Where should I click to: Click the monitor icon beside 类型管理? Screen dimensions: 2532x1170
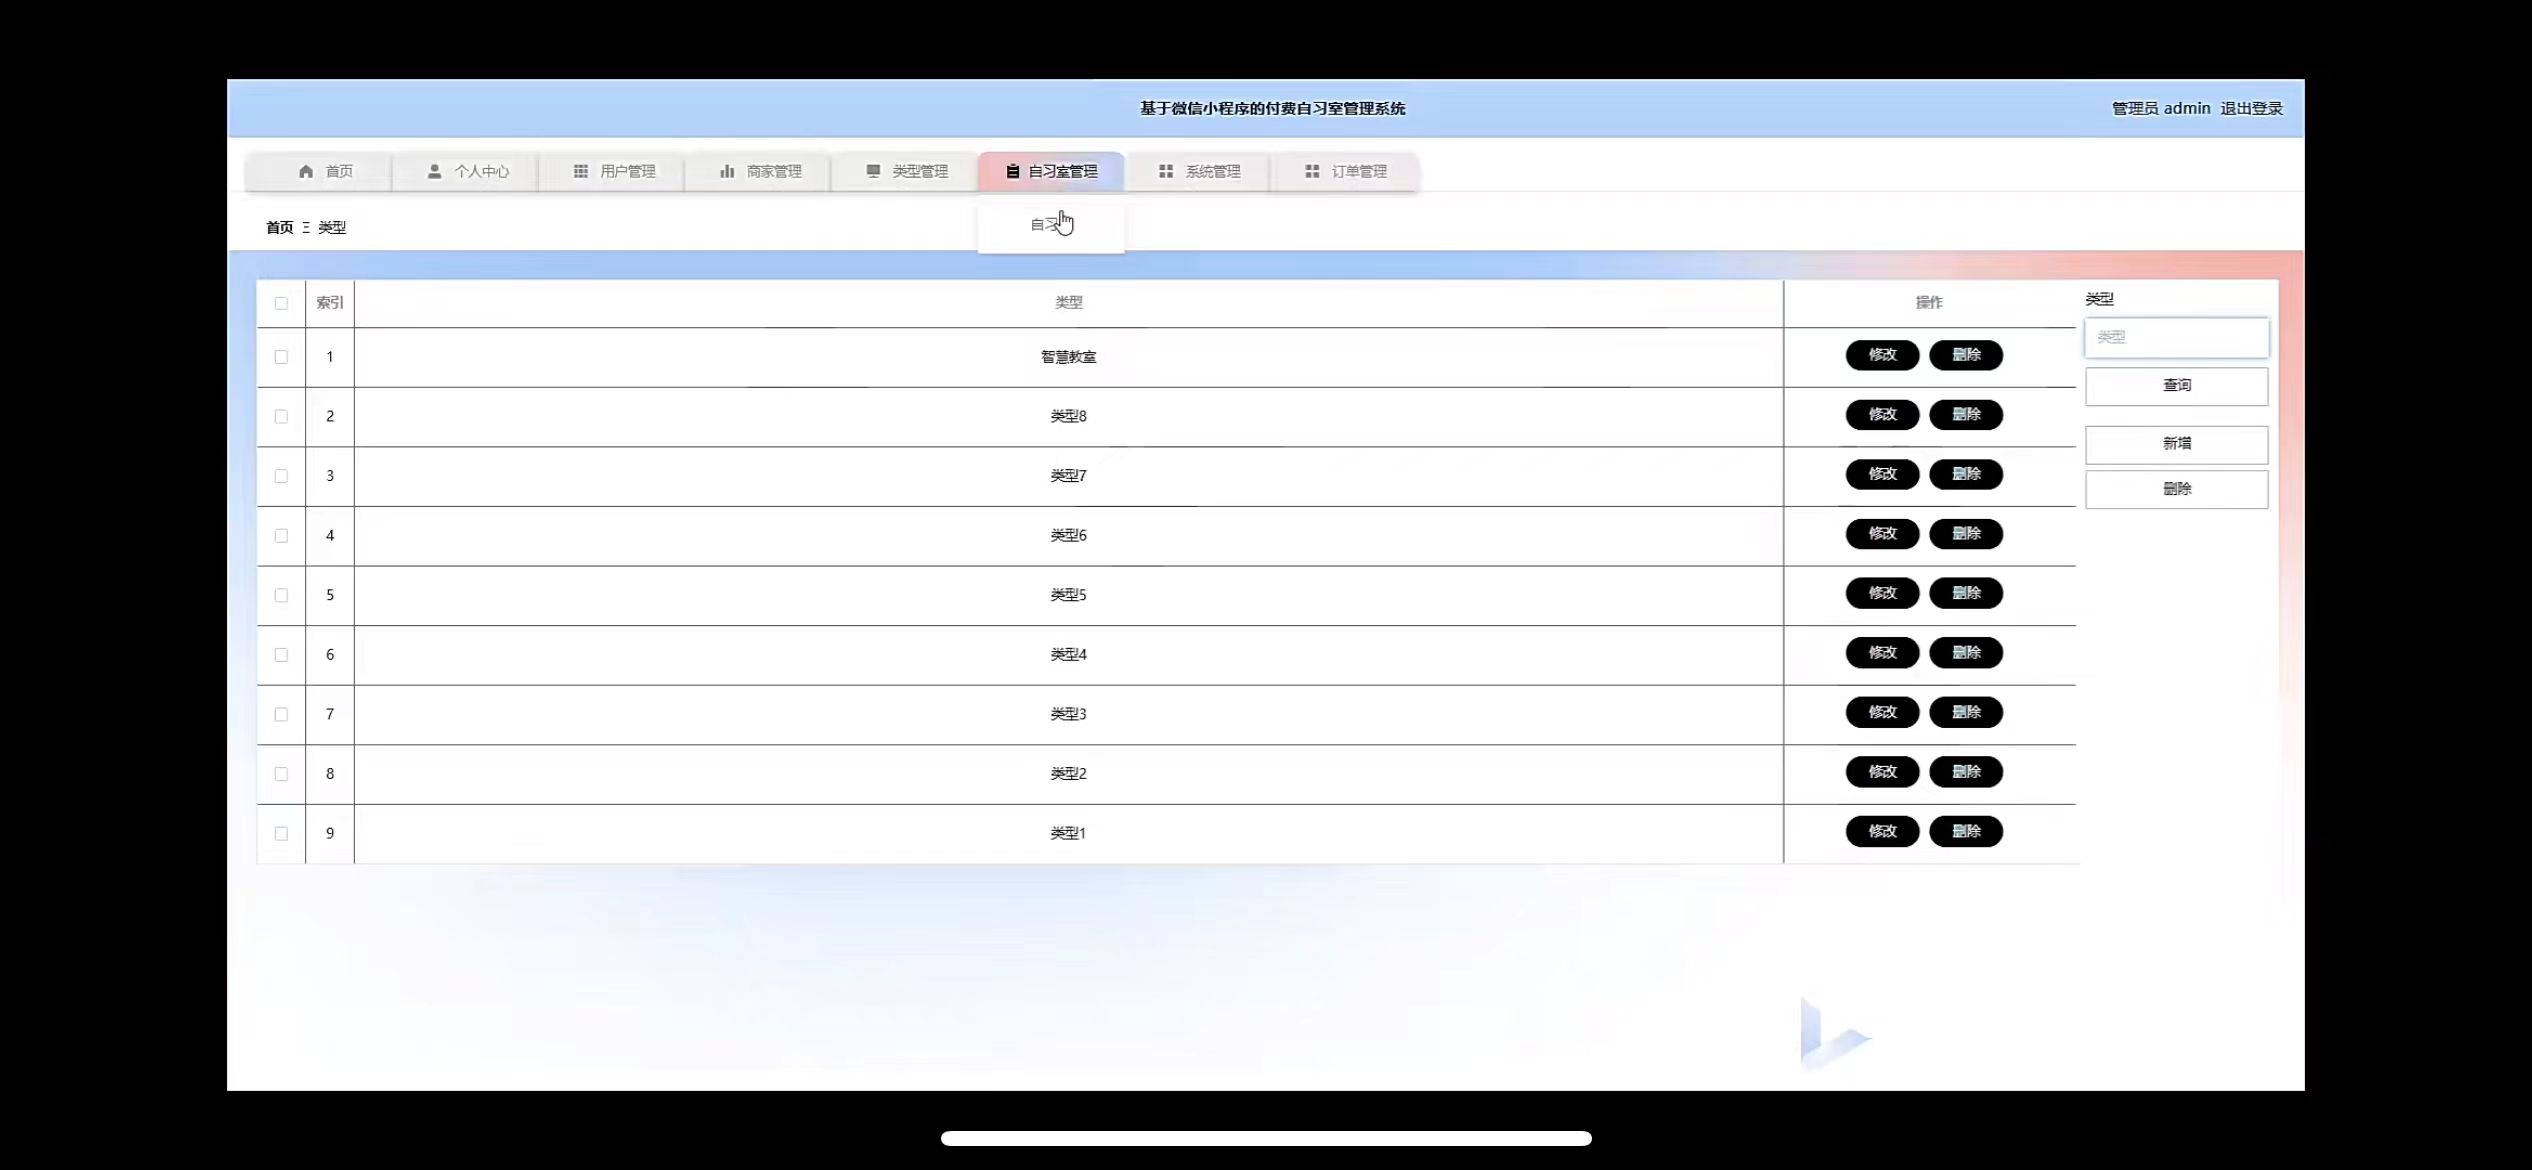(873, 171)
